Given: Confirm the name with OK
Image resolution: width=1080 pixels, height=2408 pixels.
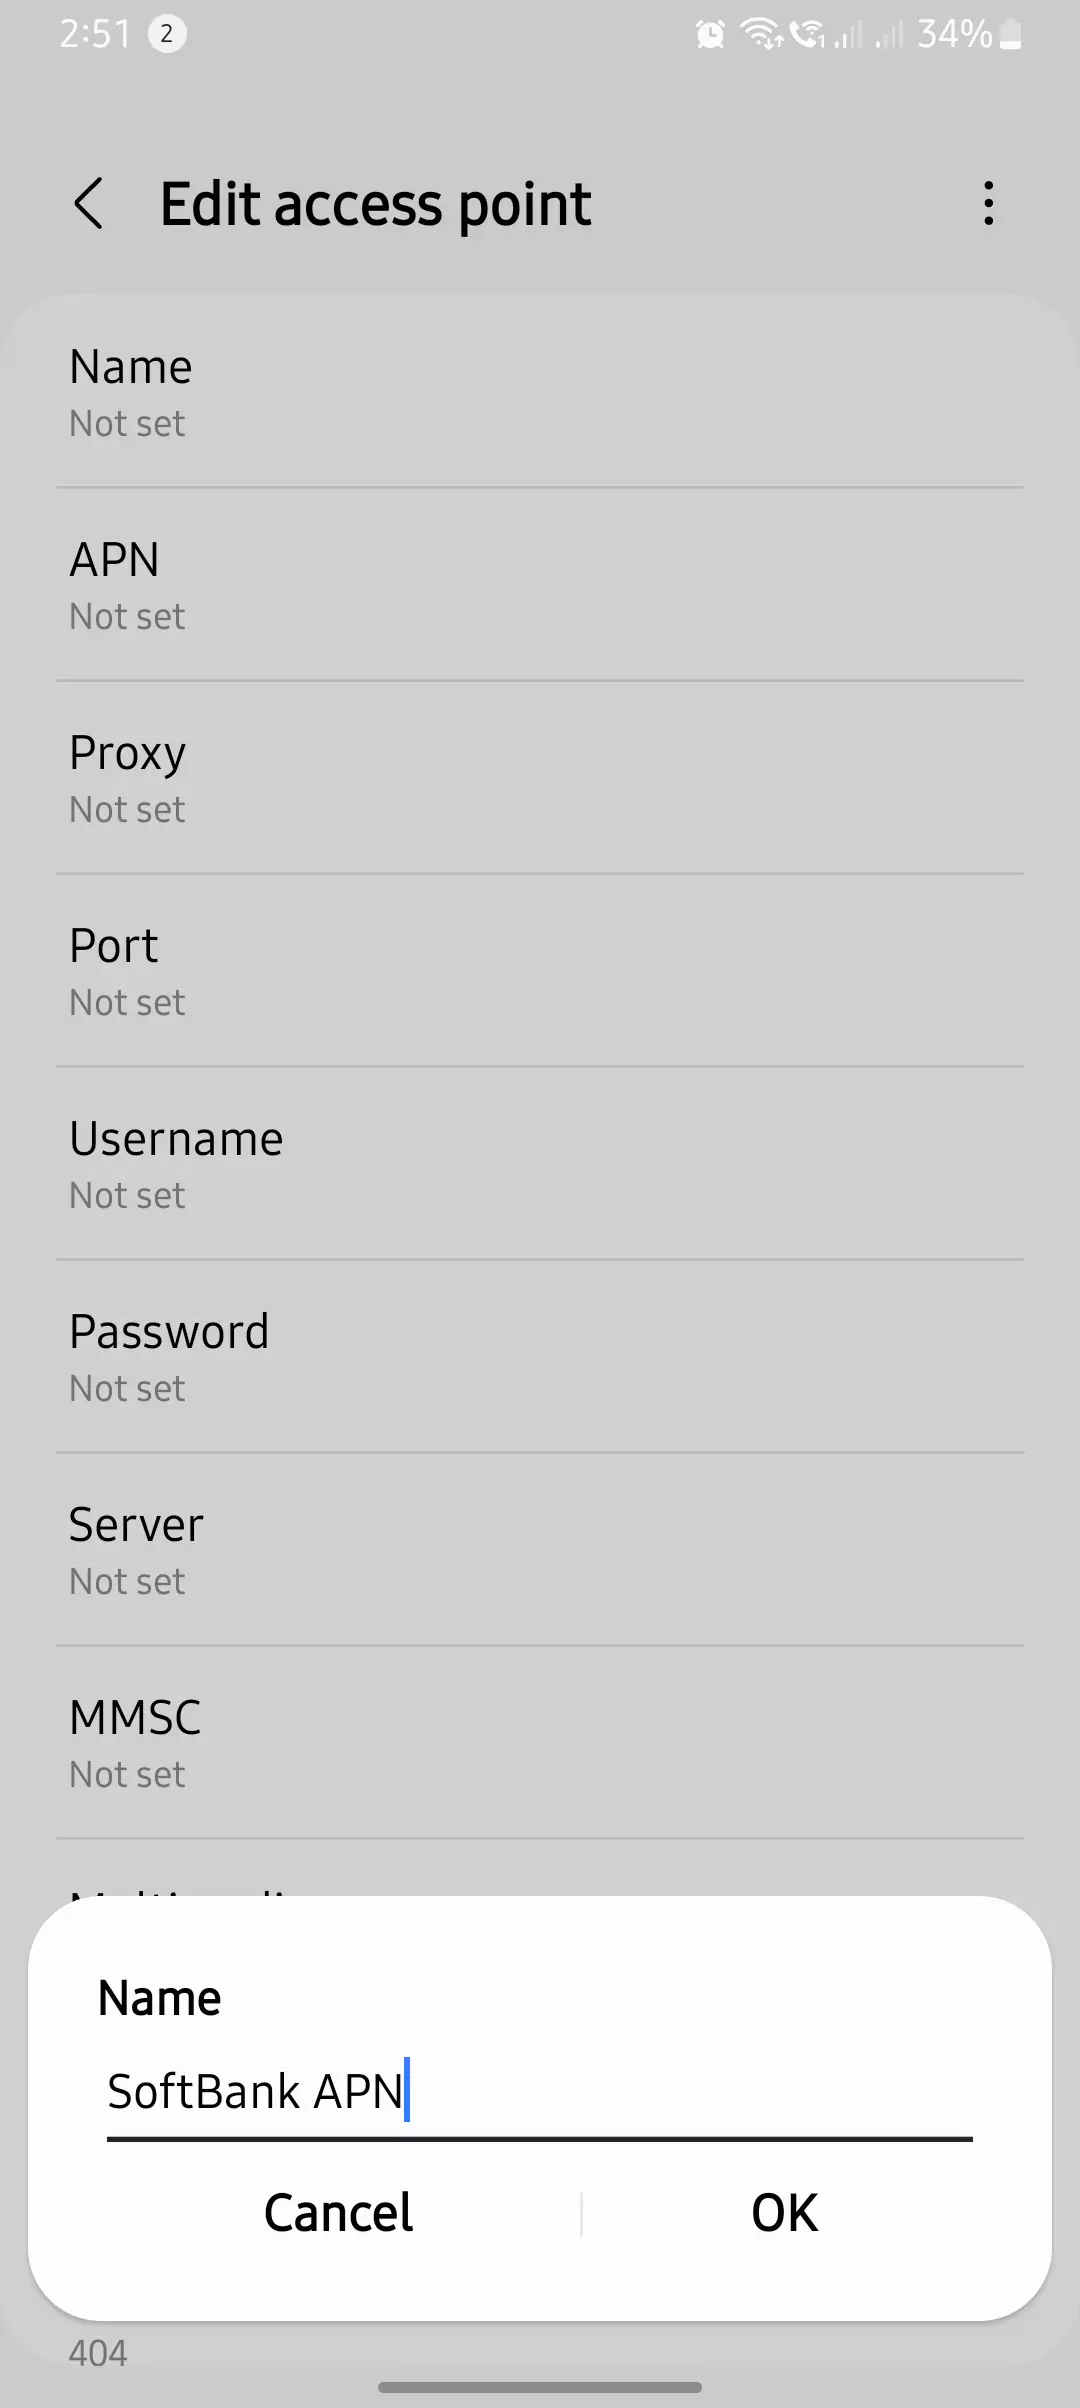Looking at the screenshot, I should tap(784, 2213).
